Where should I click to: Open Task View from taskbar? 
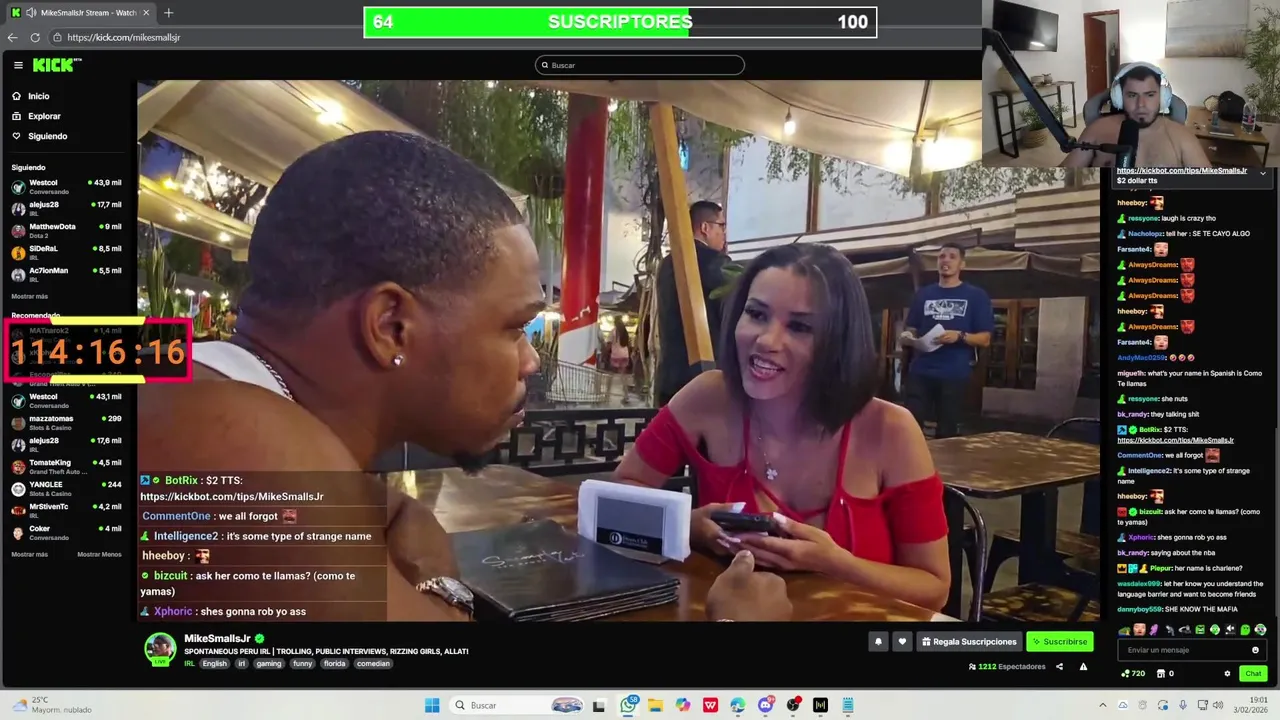coord(599,705)
